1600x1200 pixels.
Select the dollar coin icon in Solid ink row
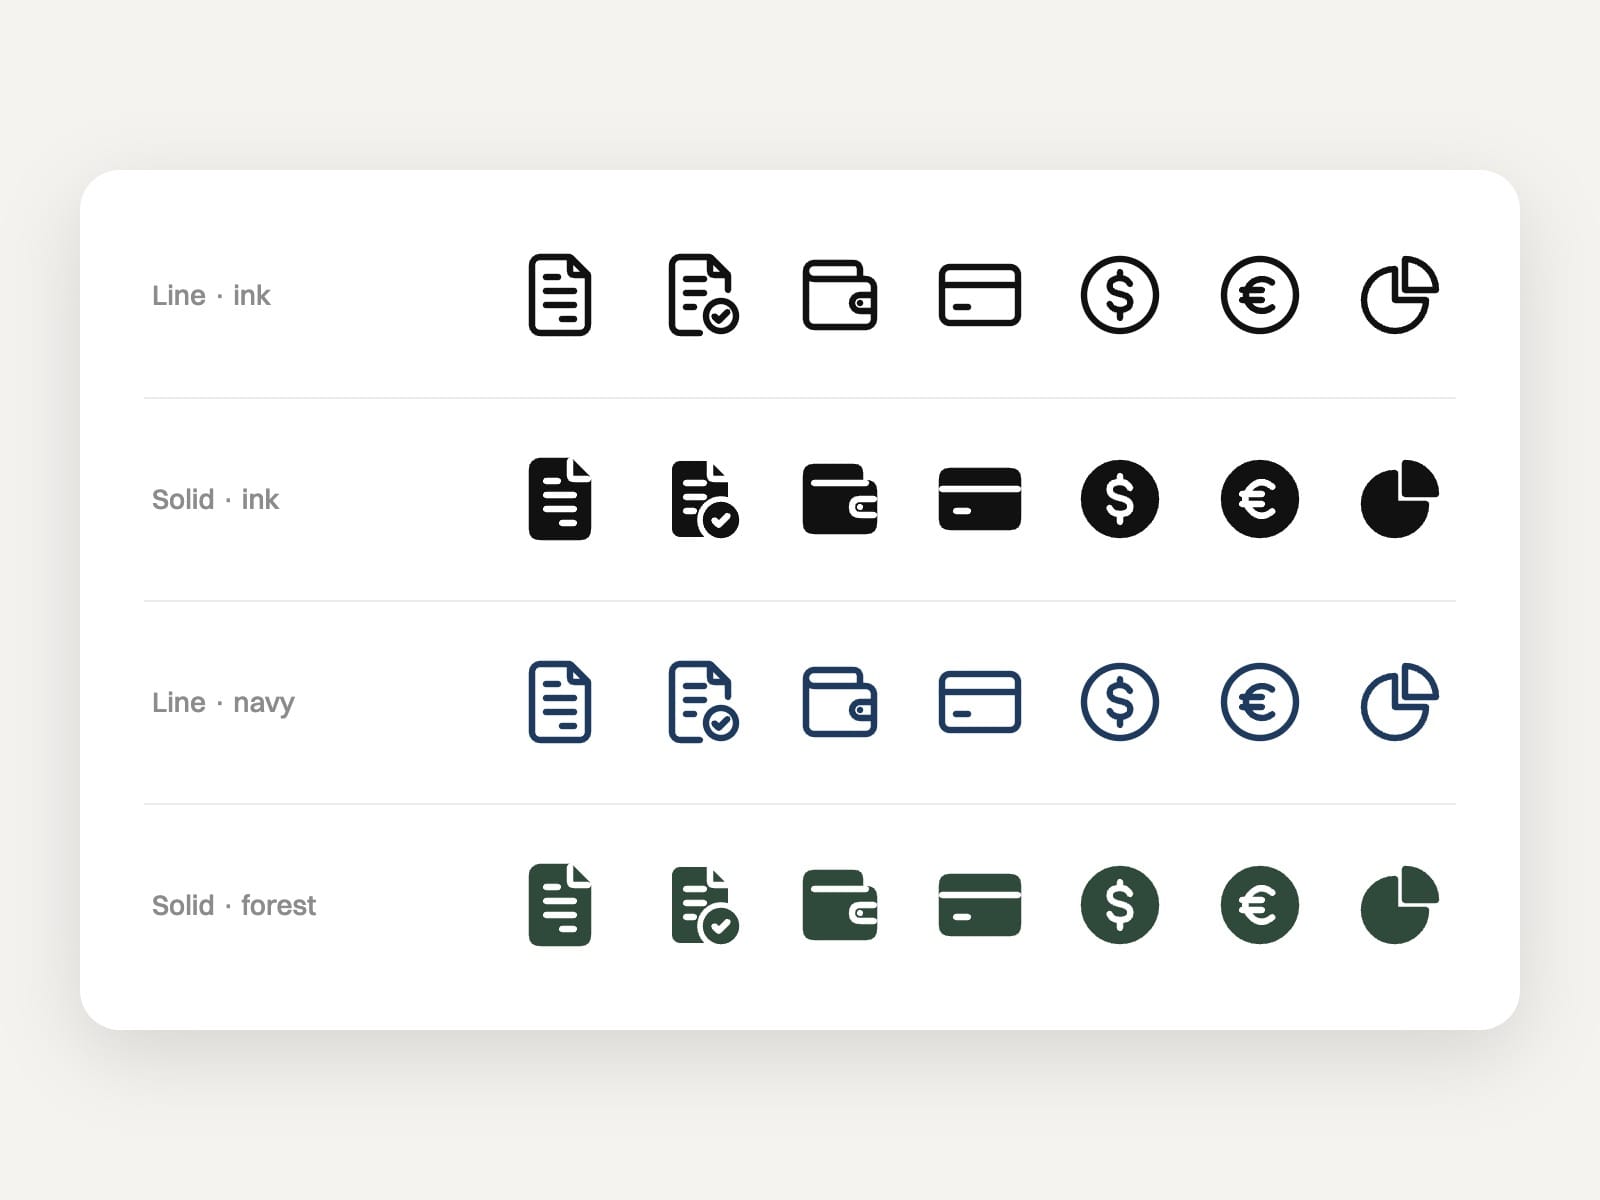(1120, 499)
